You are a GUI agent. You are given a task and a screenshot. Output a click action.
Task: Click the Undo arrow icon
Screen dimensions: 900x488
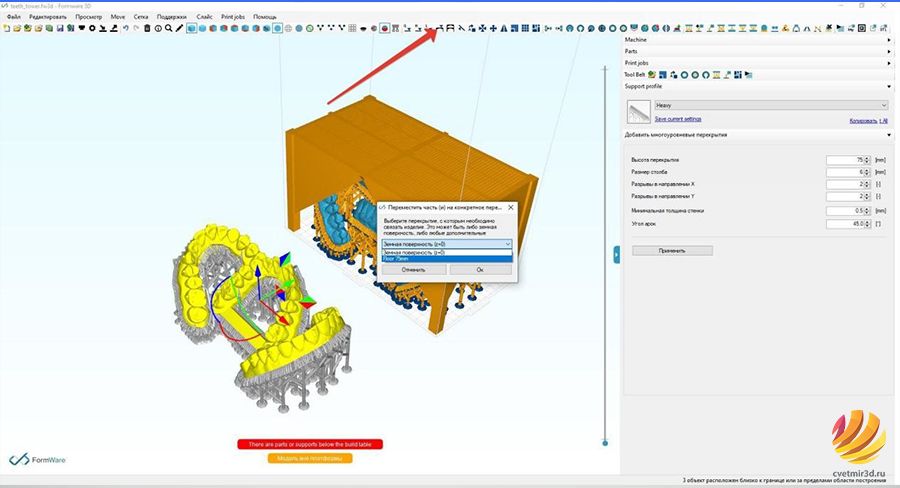pyautogui.click(x=125, y=28)
